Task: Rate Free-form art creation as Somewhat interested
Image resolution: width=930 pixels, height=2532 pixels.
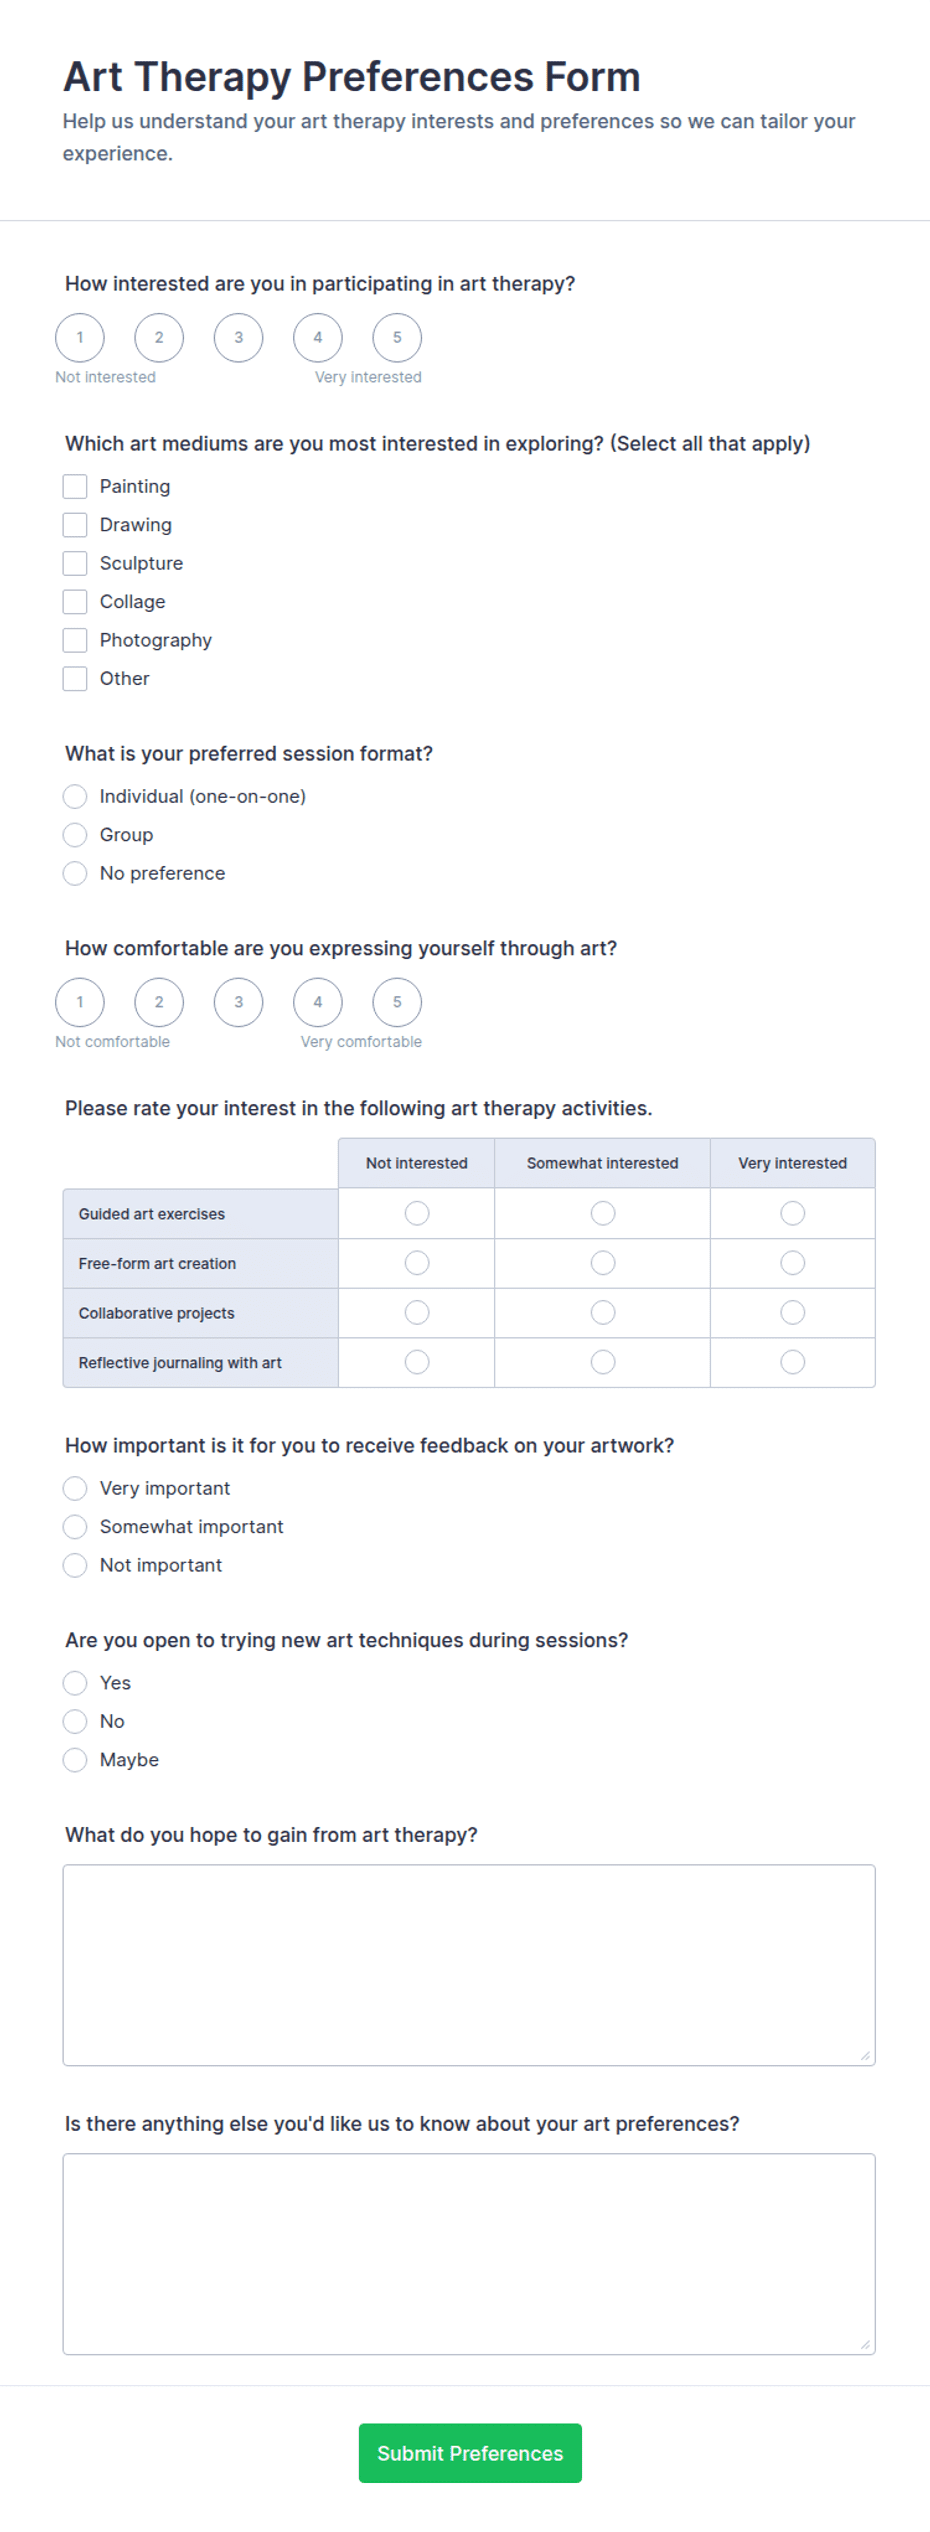Action: click(602, 1263)
